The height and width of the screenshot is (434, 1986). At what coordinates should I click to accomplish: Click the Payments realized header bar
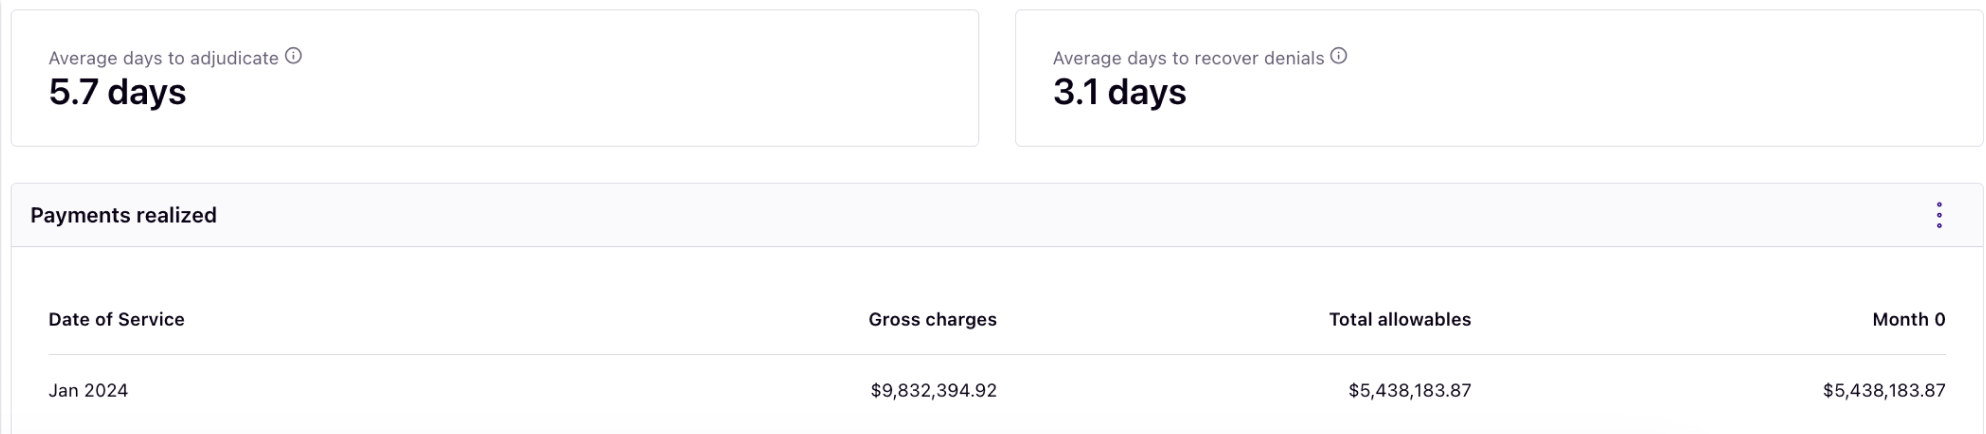997,215
